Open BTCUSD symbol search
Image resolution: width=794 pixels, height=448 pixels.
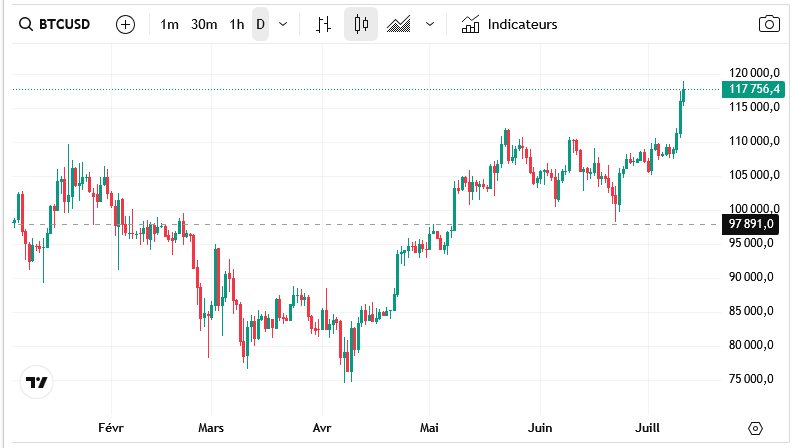coord(56,24)
